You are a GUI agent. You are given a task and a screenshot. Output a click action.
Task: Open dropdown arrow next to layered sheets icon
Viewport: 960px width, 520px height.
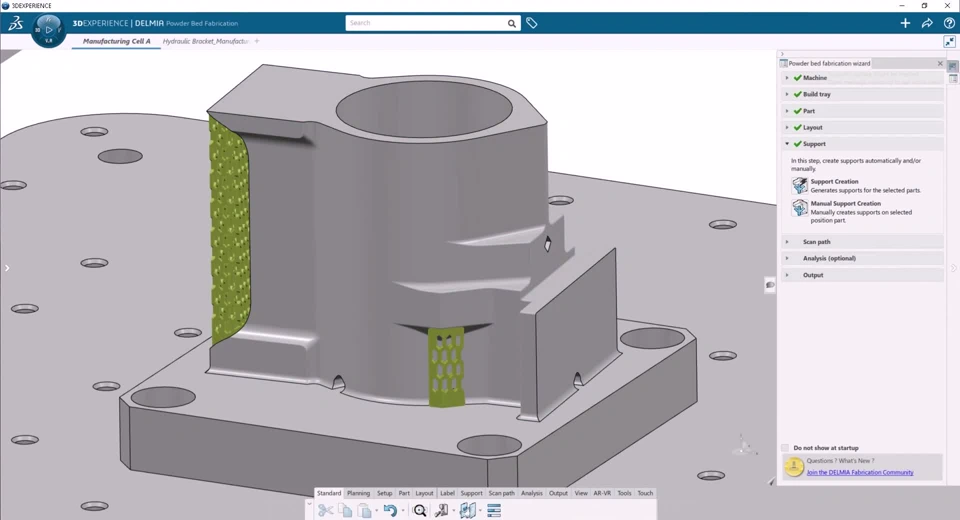[480, 511]
